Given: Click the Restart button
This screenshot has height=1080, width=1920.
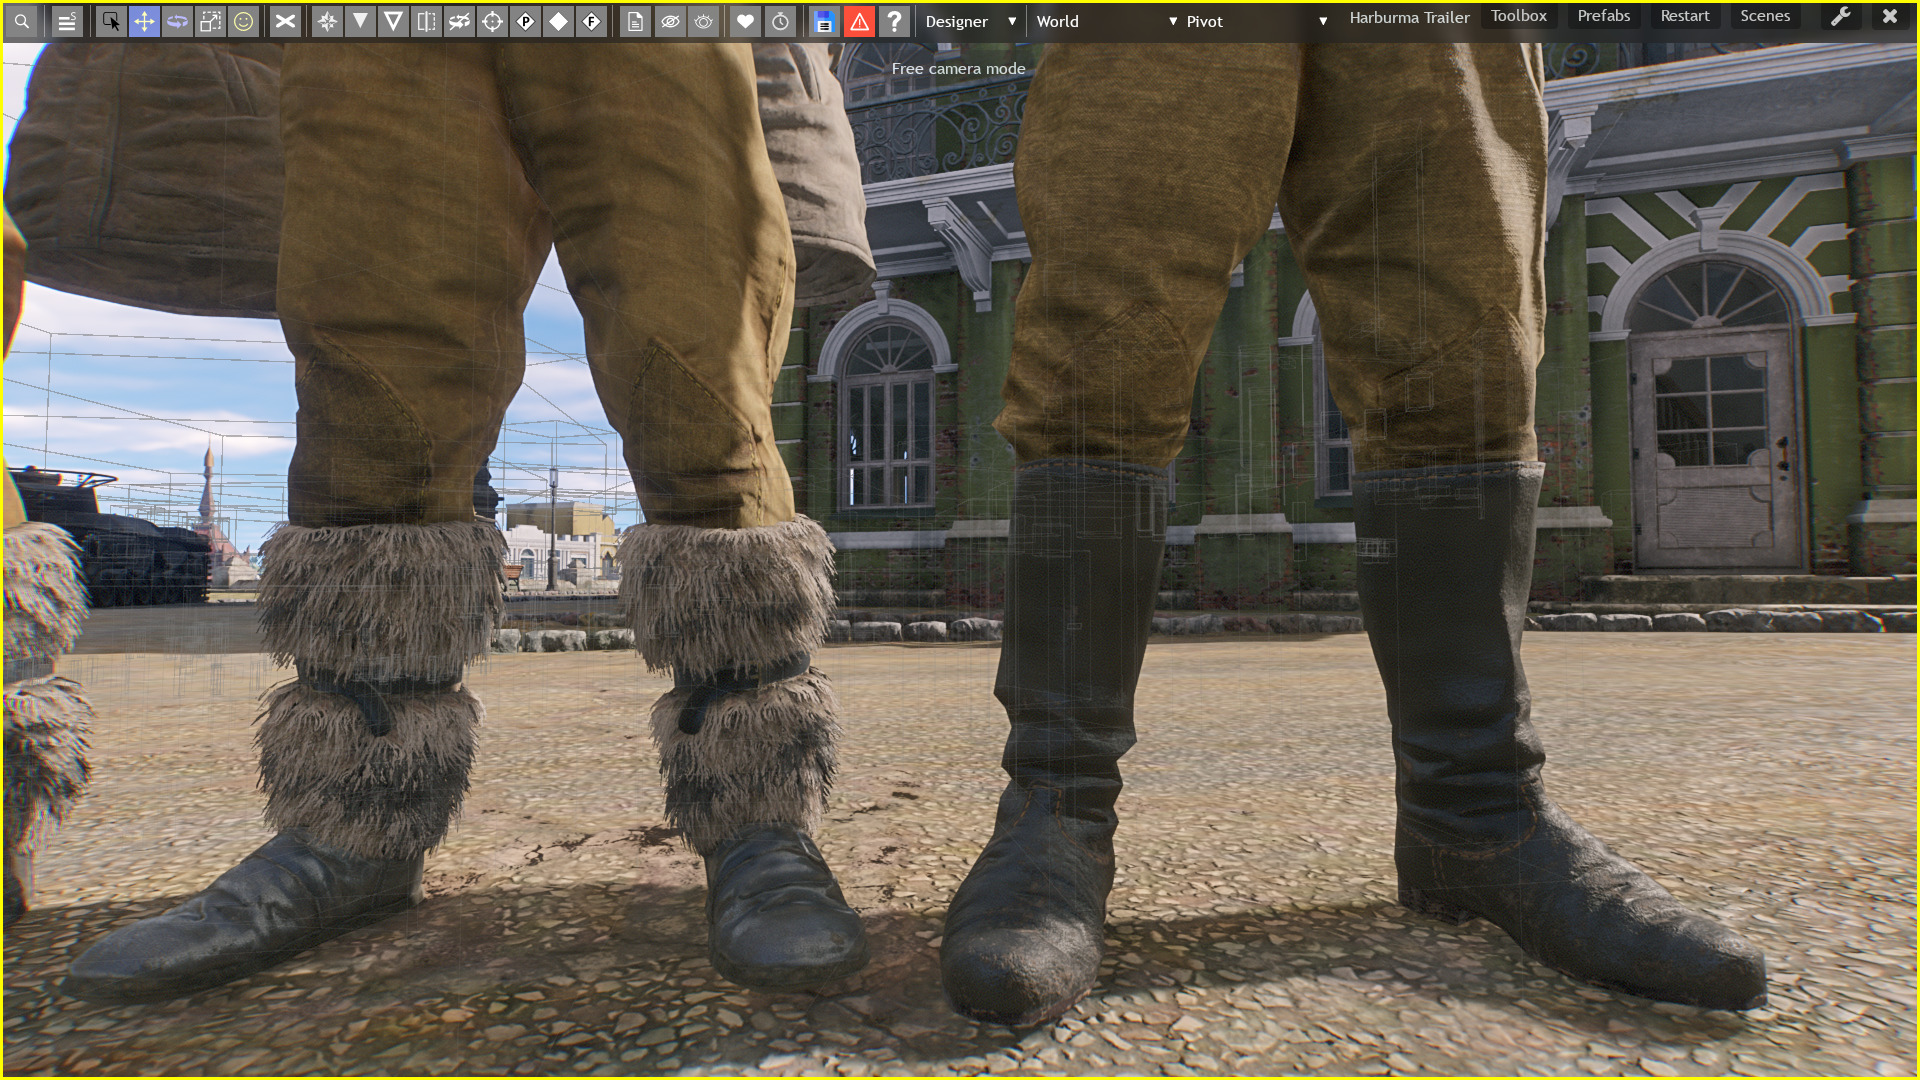Looking at the screenshot, I should click(x=1684, y=16).
